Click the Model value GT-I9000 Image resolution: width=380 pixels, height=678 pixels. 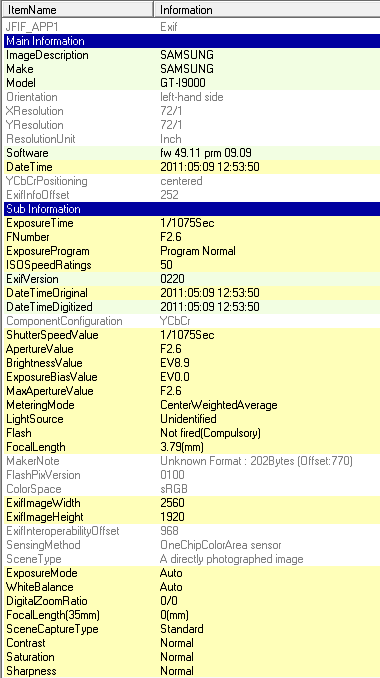click(x=183, y=83)
